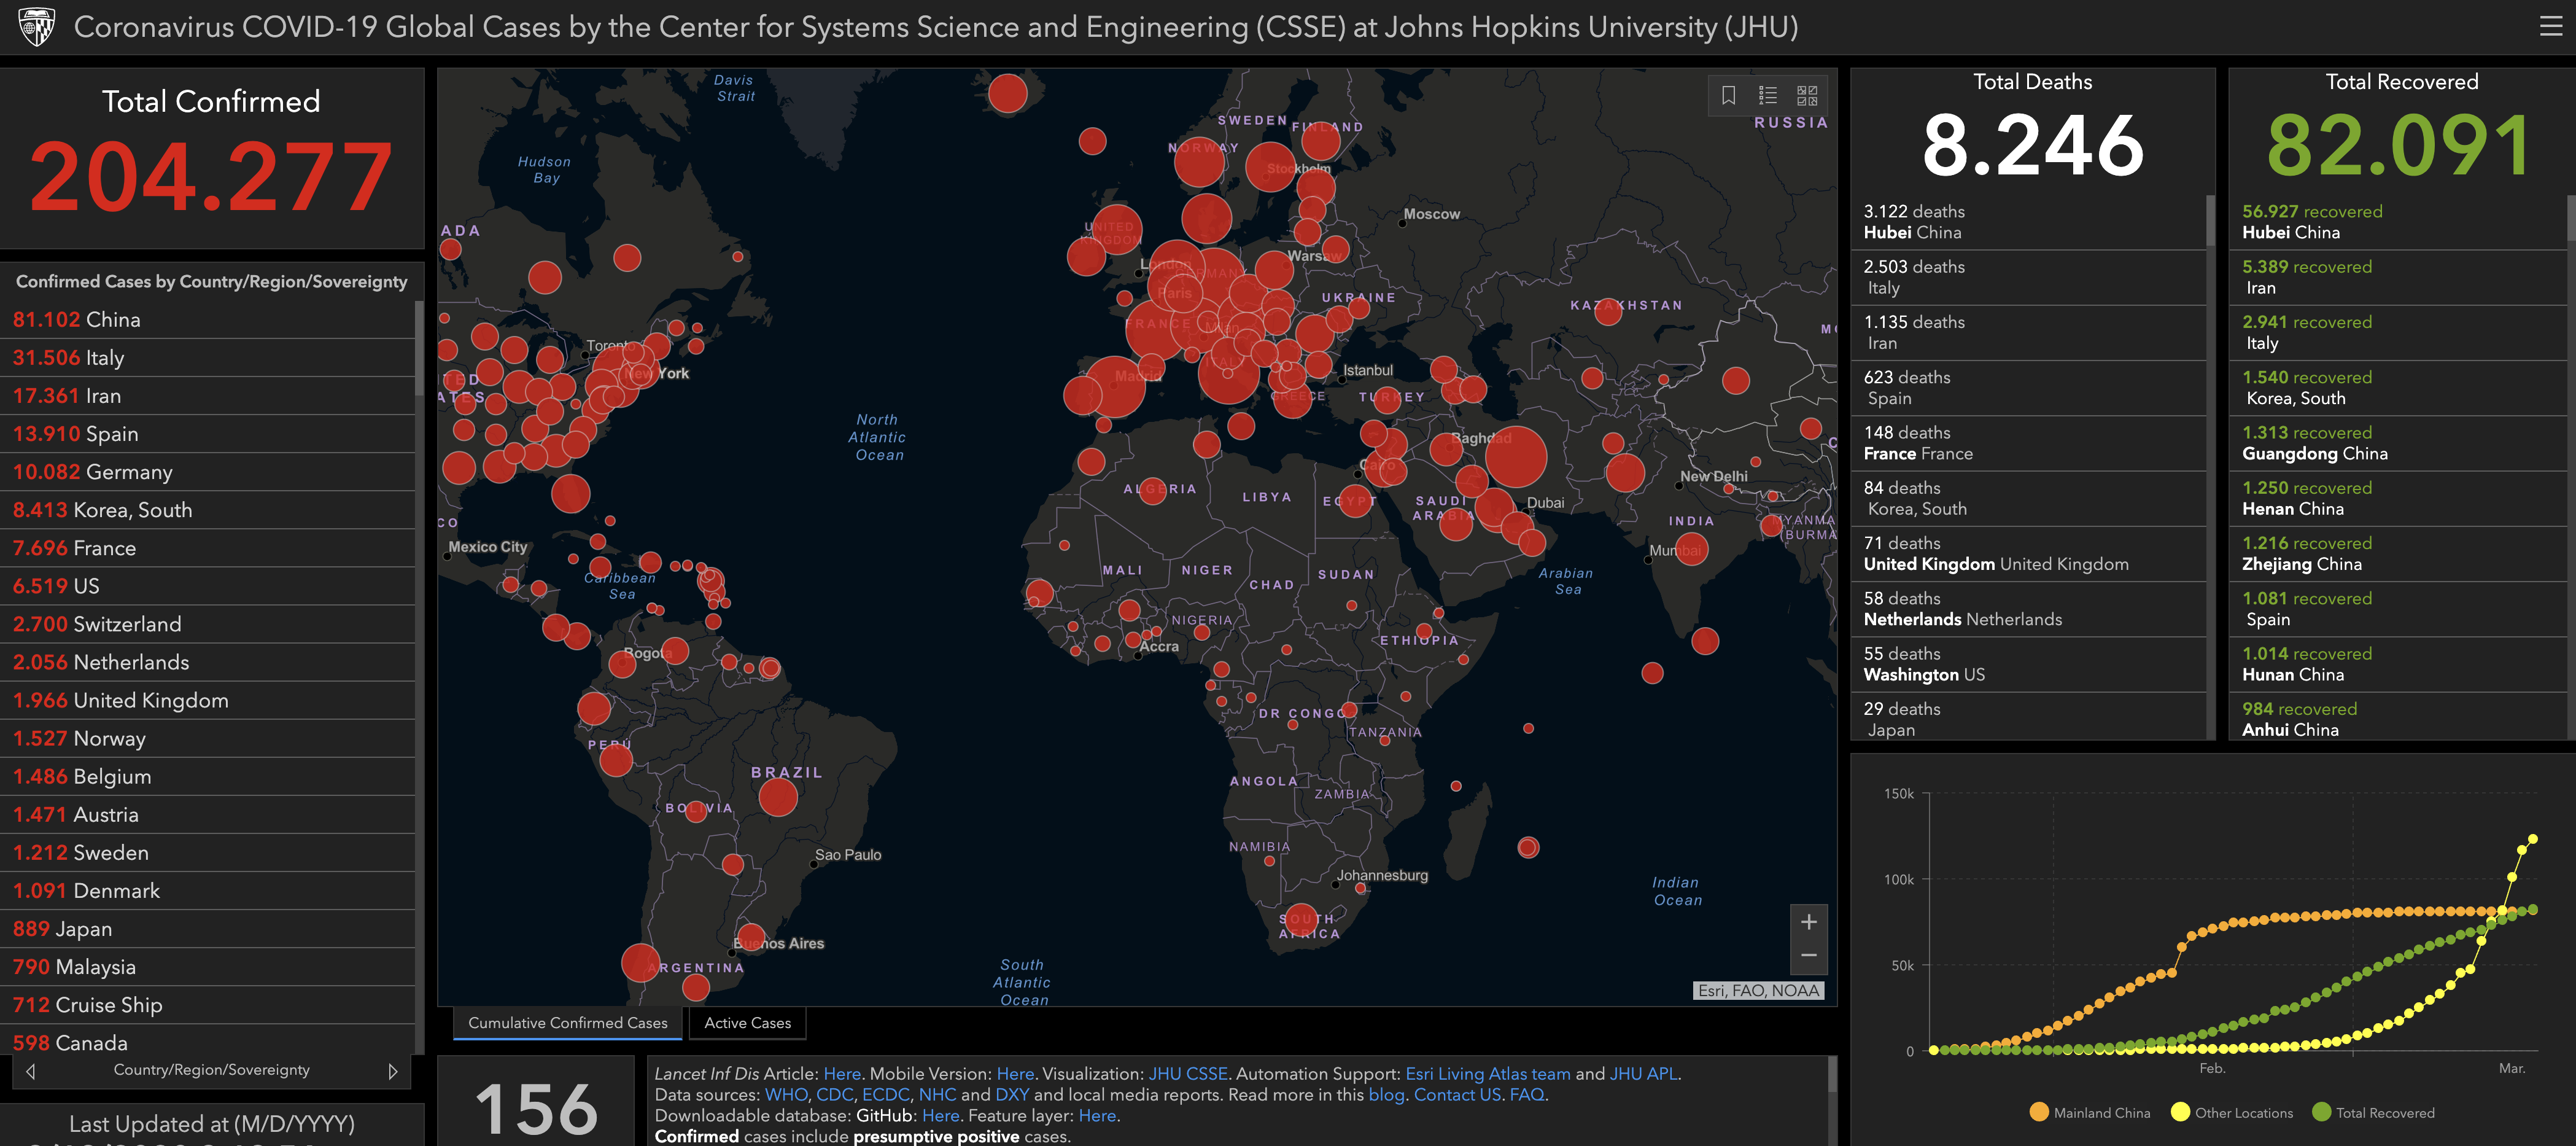Screen dimensions: 2576x1146
Task: Open the Mobile Version Here link
Action: click(1015, 1074)
